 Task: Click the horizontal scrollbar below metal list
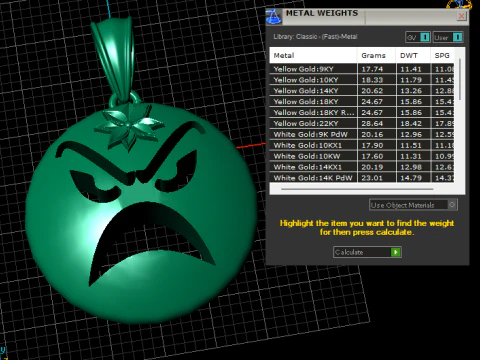pyautogui.click(x=357, y=189)
